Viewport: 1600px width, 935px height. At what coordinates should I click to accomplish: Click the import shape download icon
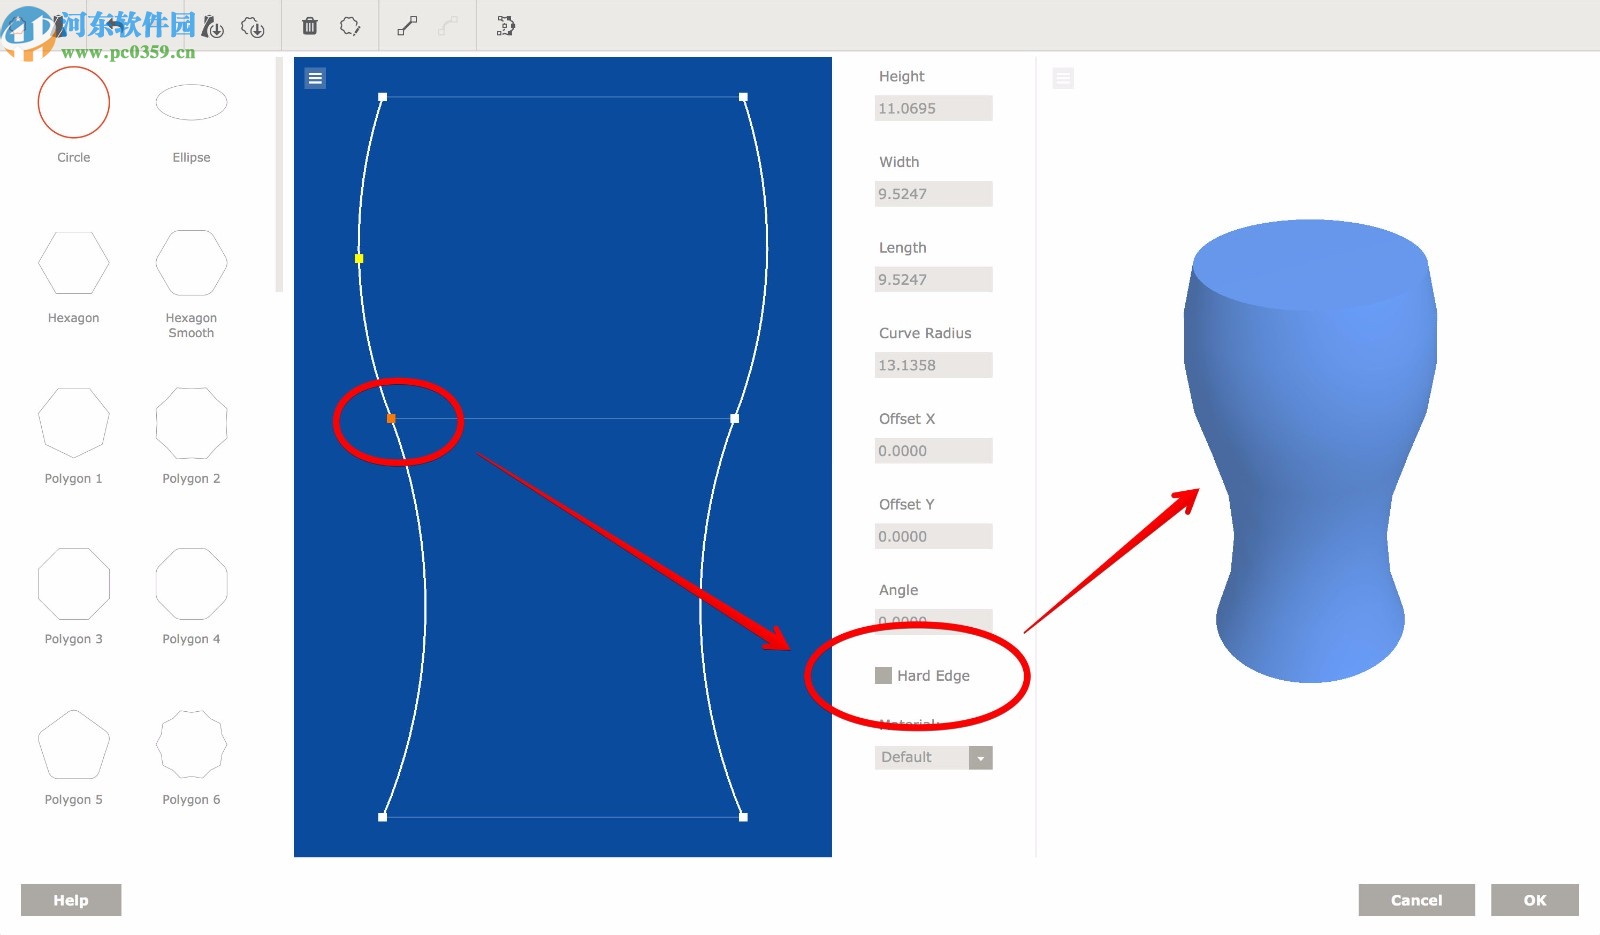[x=253, y=27]
